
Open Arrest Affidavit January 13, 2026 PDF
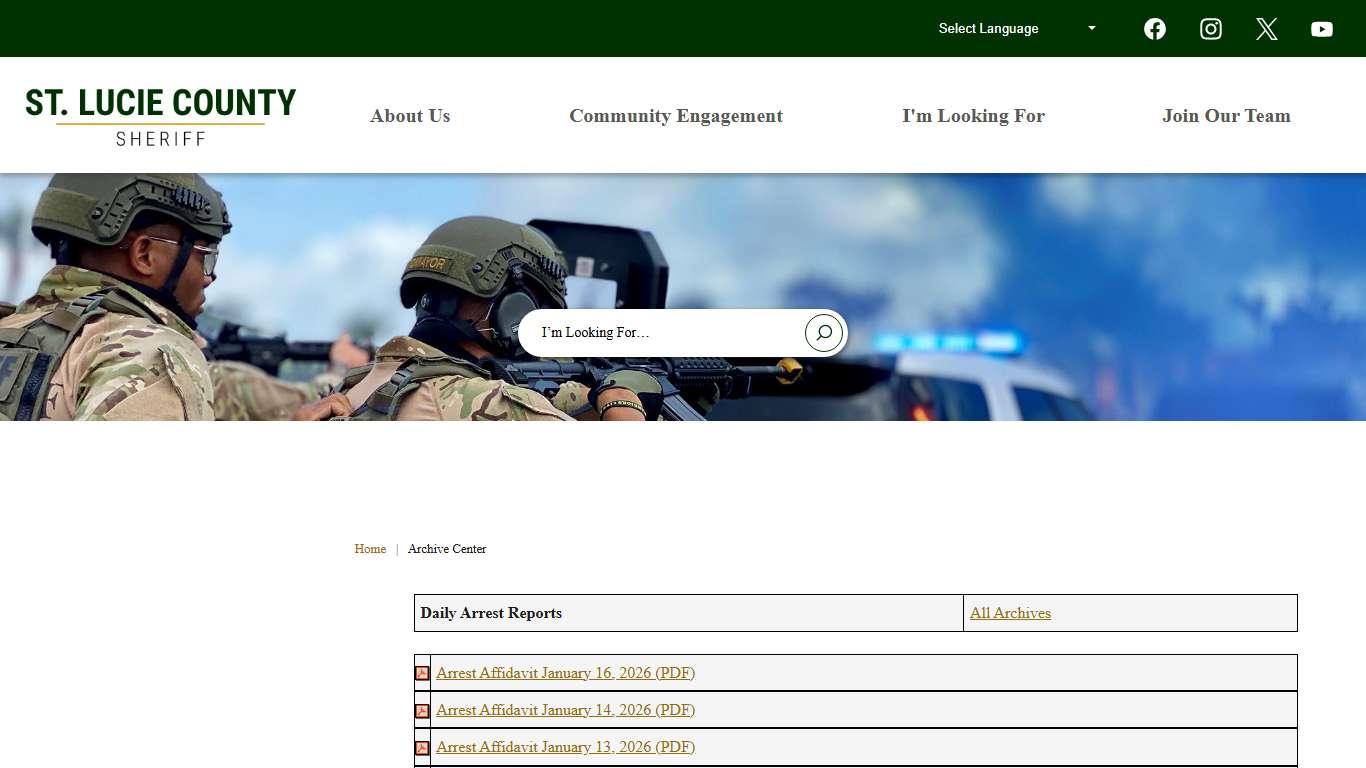click(x=565, y=747)
